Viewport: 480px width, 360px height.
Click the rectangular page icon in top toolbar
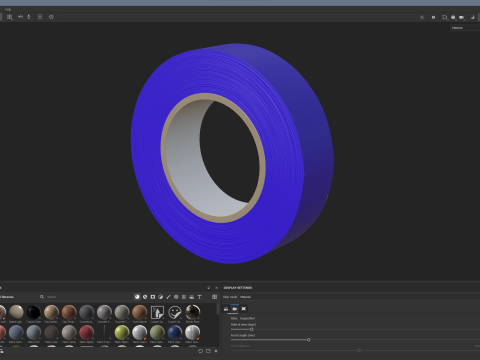pyautogui.click(x=40, y=17)
